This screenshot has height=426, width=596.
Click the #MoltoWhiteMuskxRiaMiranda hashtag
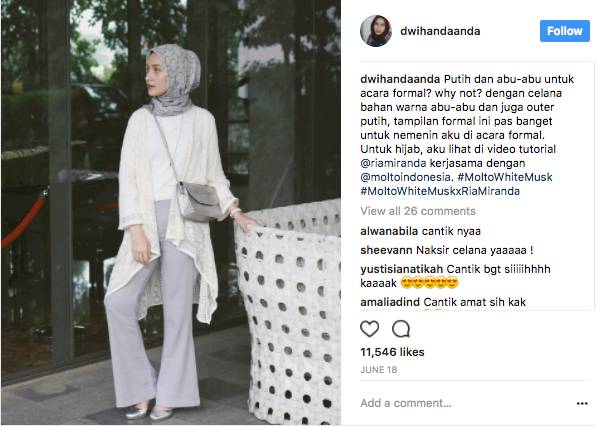tap(440, 191)
